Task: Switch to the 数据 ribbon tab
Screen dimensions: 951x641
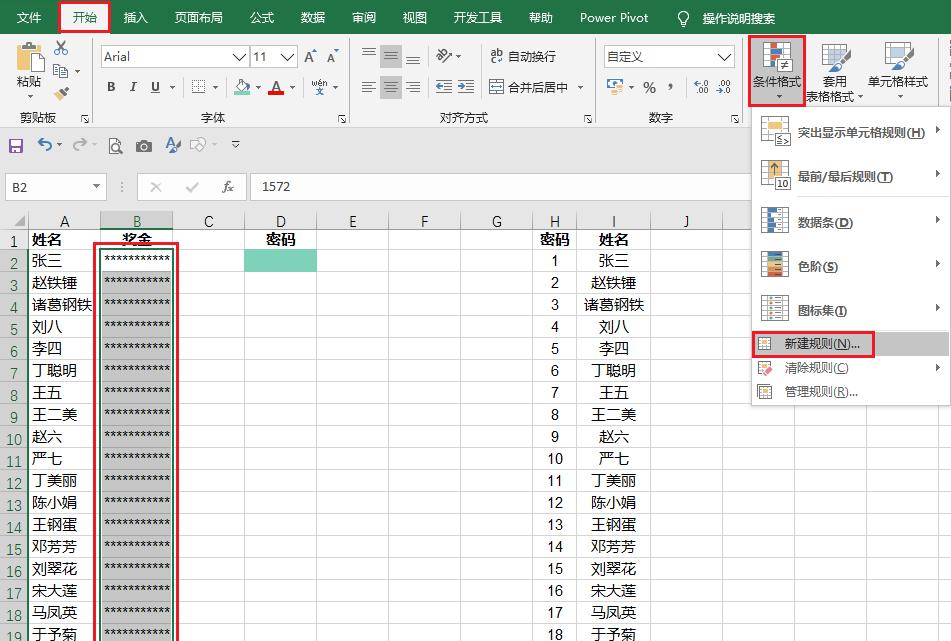Action: (x=313, y=18)
